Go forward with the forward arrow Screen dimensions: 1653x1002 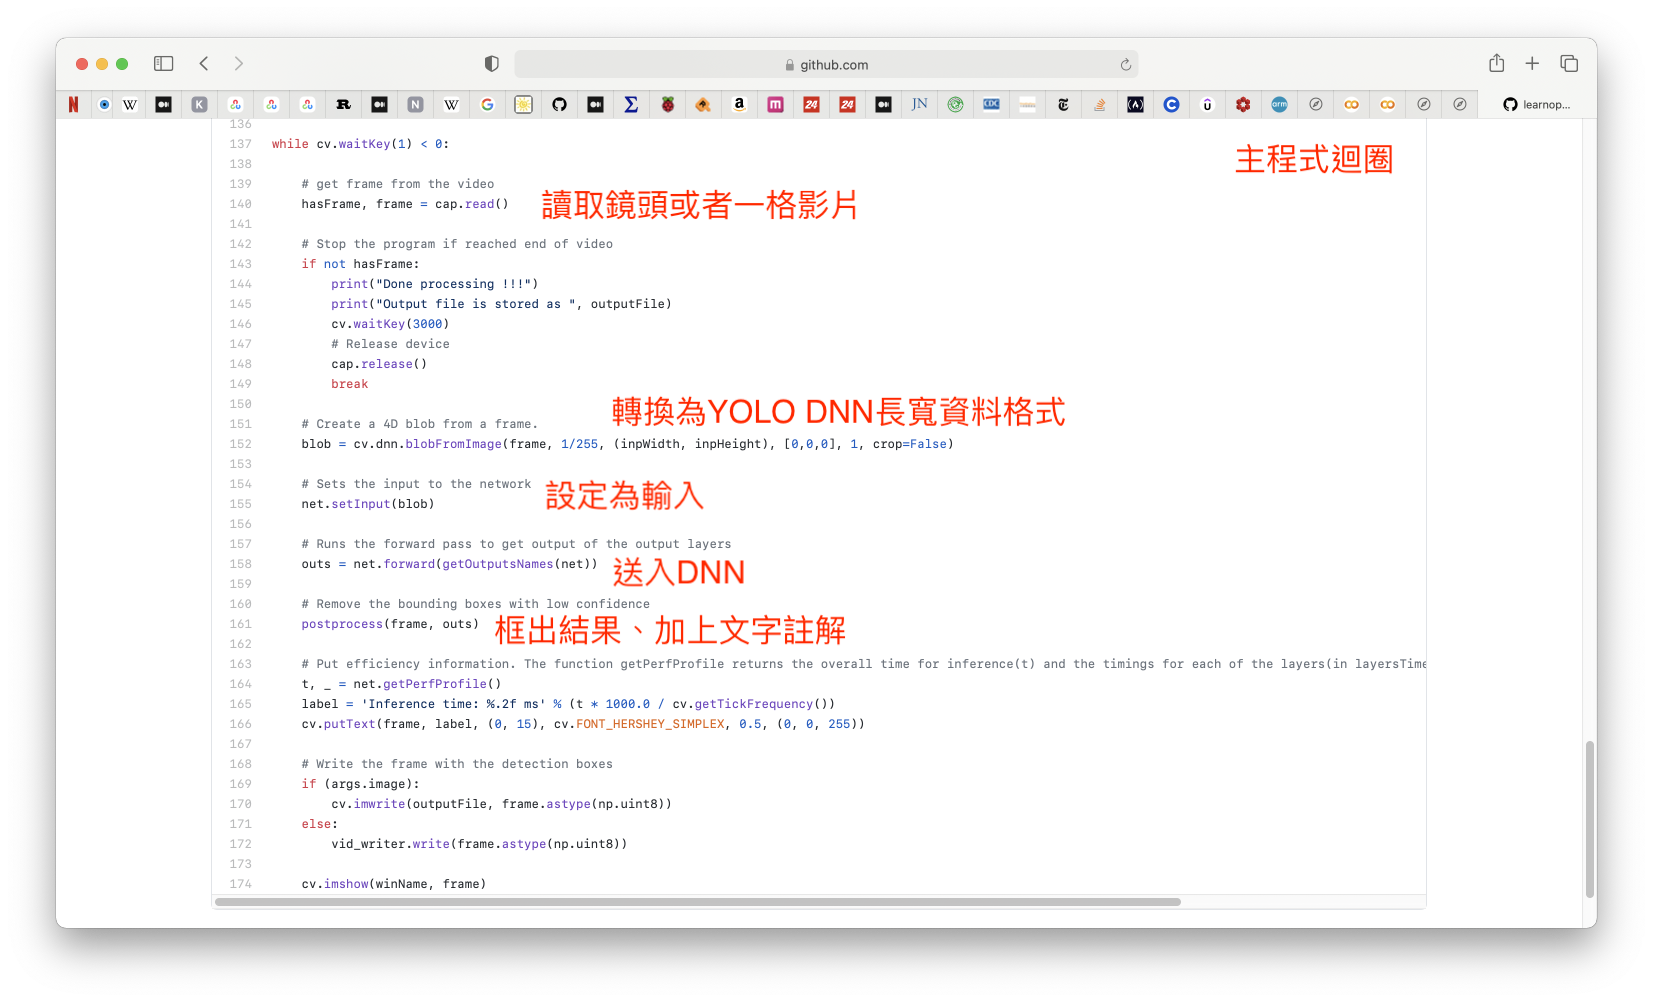coord(238,64)
